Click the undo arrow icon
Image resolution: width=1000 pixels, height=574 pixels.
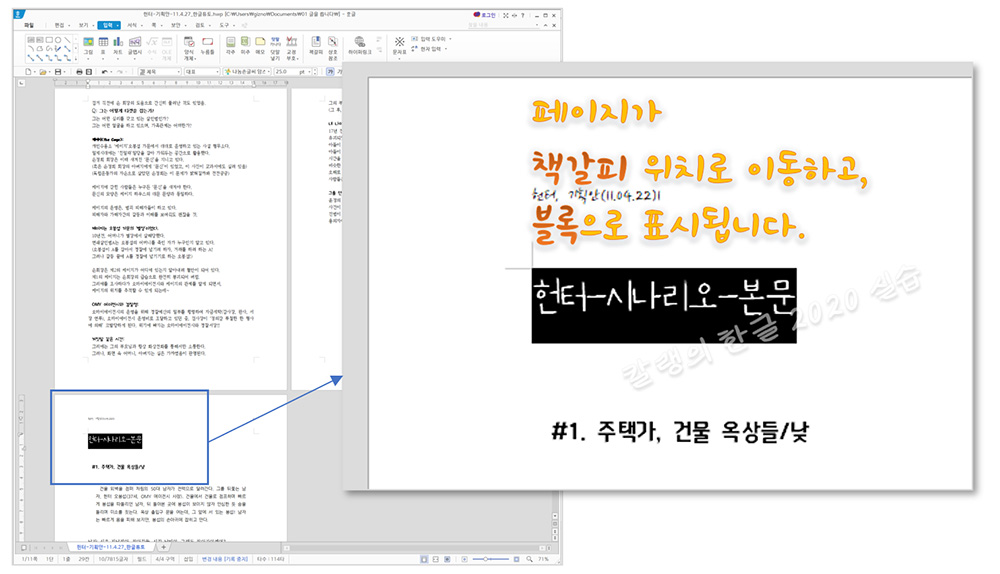pos(105,72)
